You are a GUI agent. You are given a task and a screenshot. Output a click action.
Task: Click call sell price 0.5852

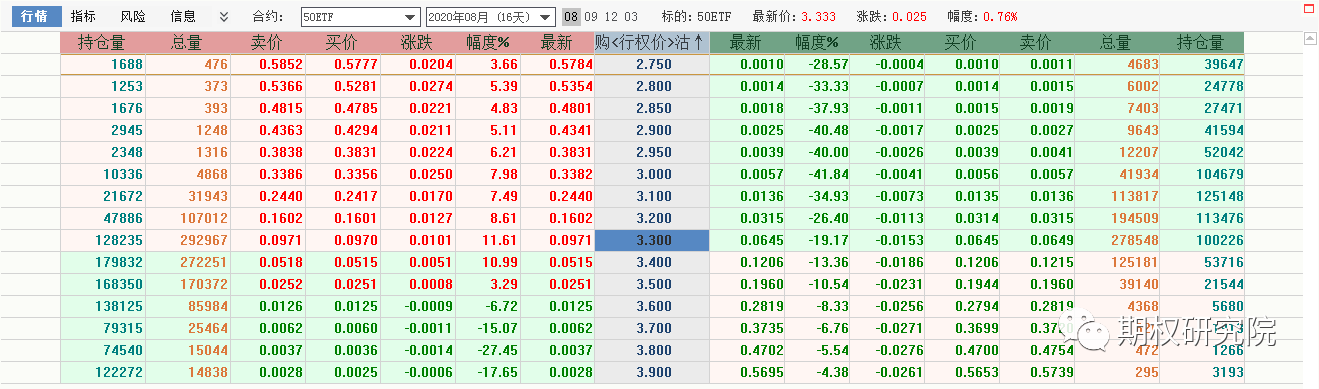(282, 64)
